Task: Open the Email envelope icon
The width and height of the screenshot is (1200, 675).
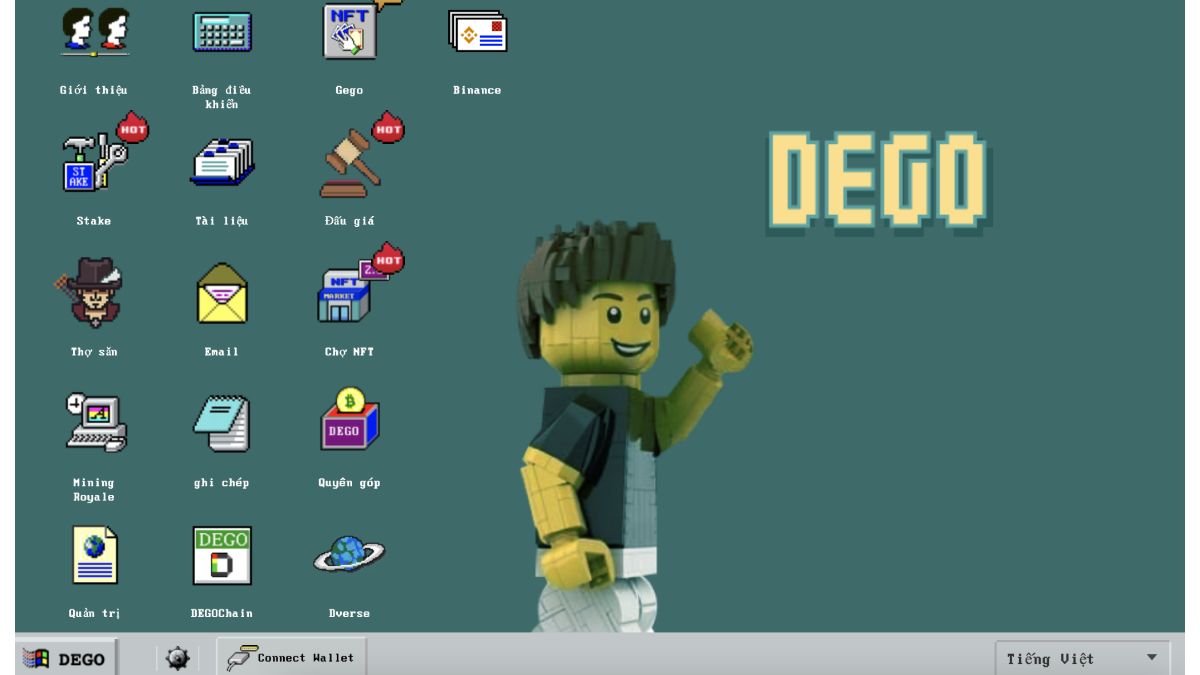Action: (x=222, y=293)
